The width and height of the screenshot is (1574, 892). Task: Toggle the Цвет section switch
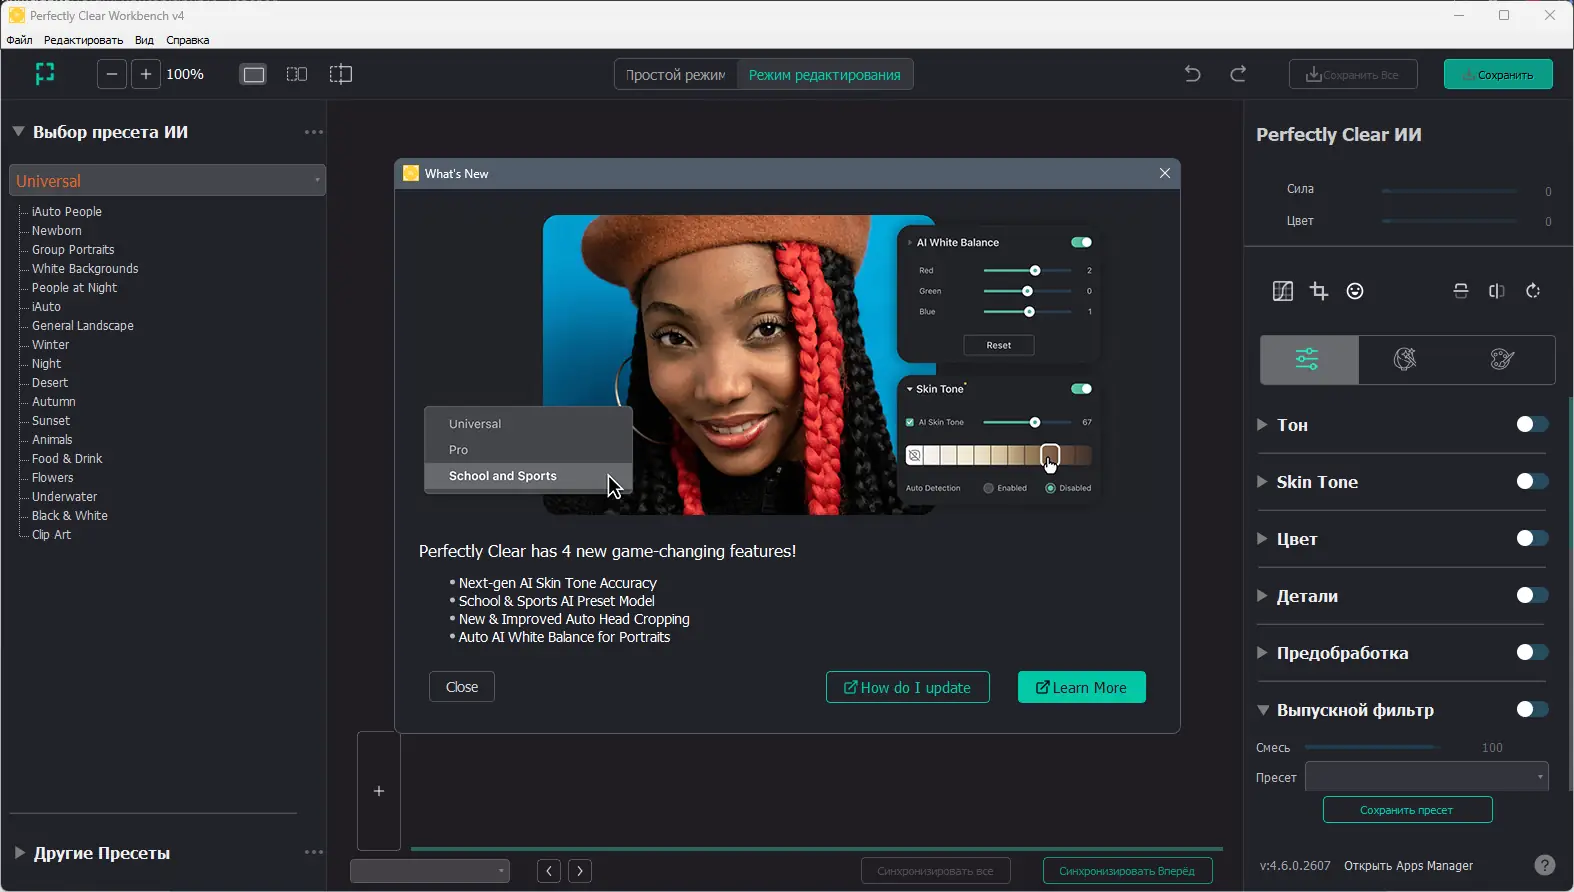coord(1532,538)
